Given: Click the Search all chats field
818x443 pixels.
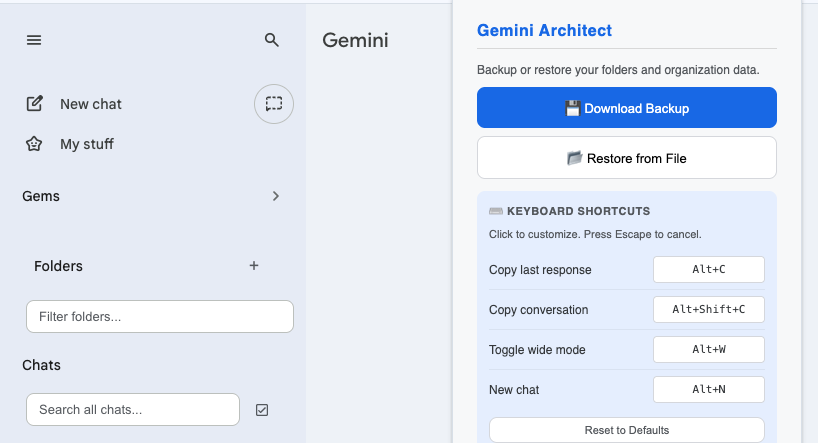Looking at the screenshot, I should point(133,410).
